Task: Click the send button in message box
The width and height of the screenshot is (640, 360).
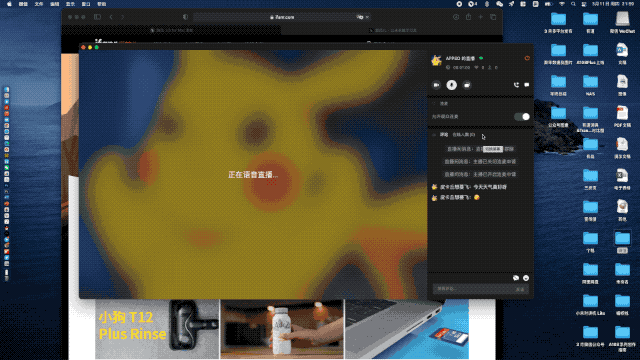Action: point(520,289)
